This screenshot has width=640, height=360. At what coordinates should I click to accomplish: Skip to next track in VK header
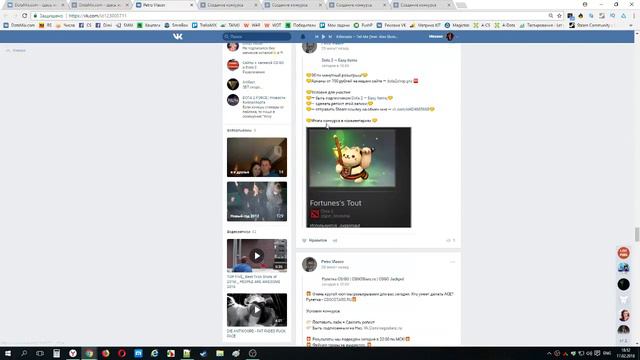click(x=330, y=36)
